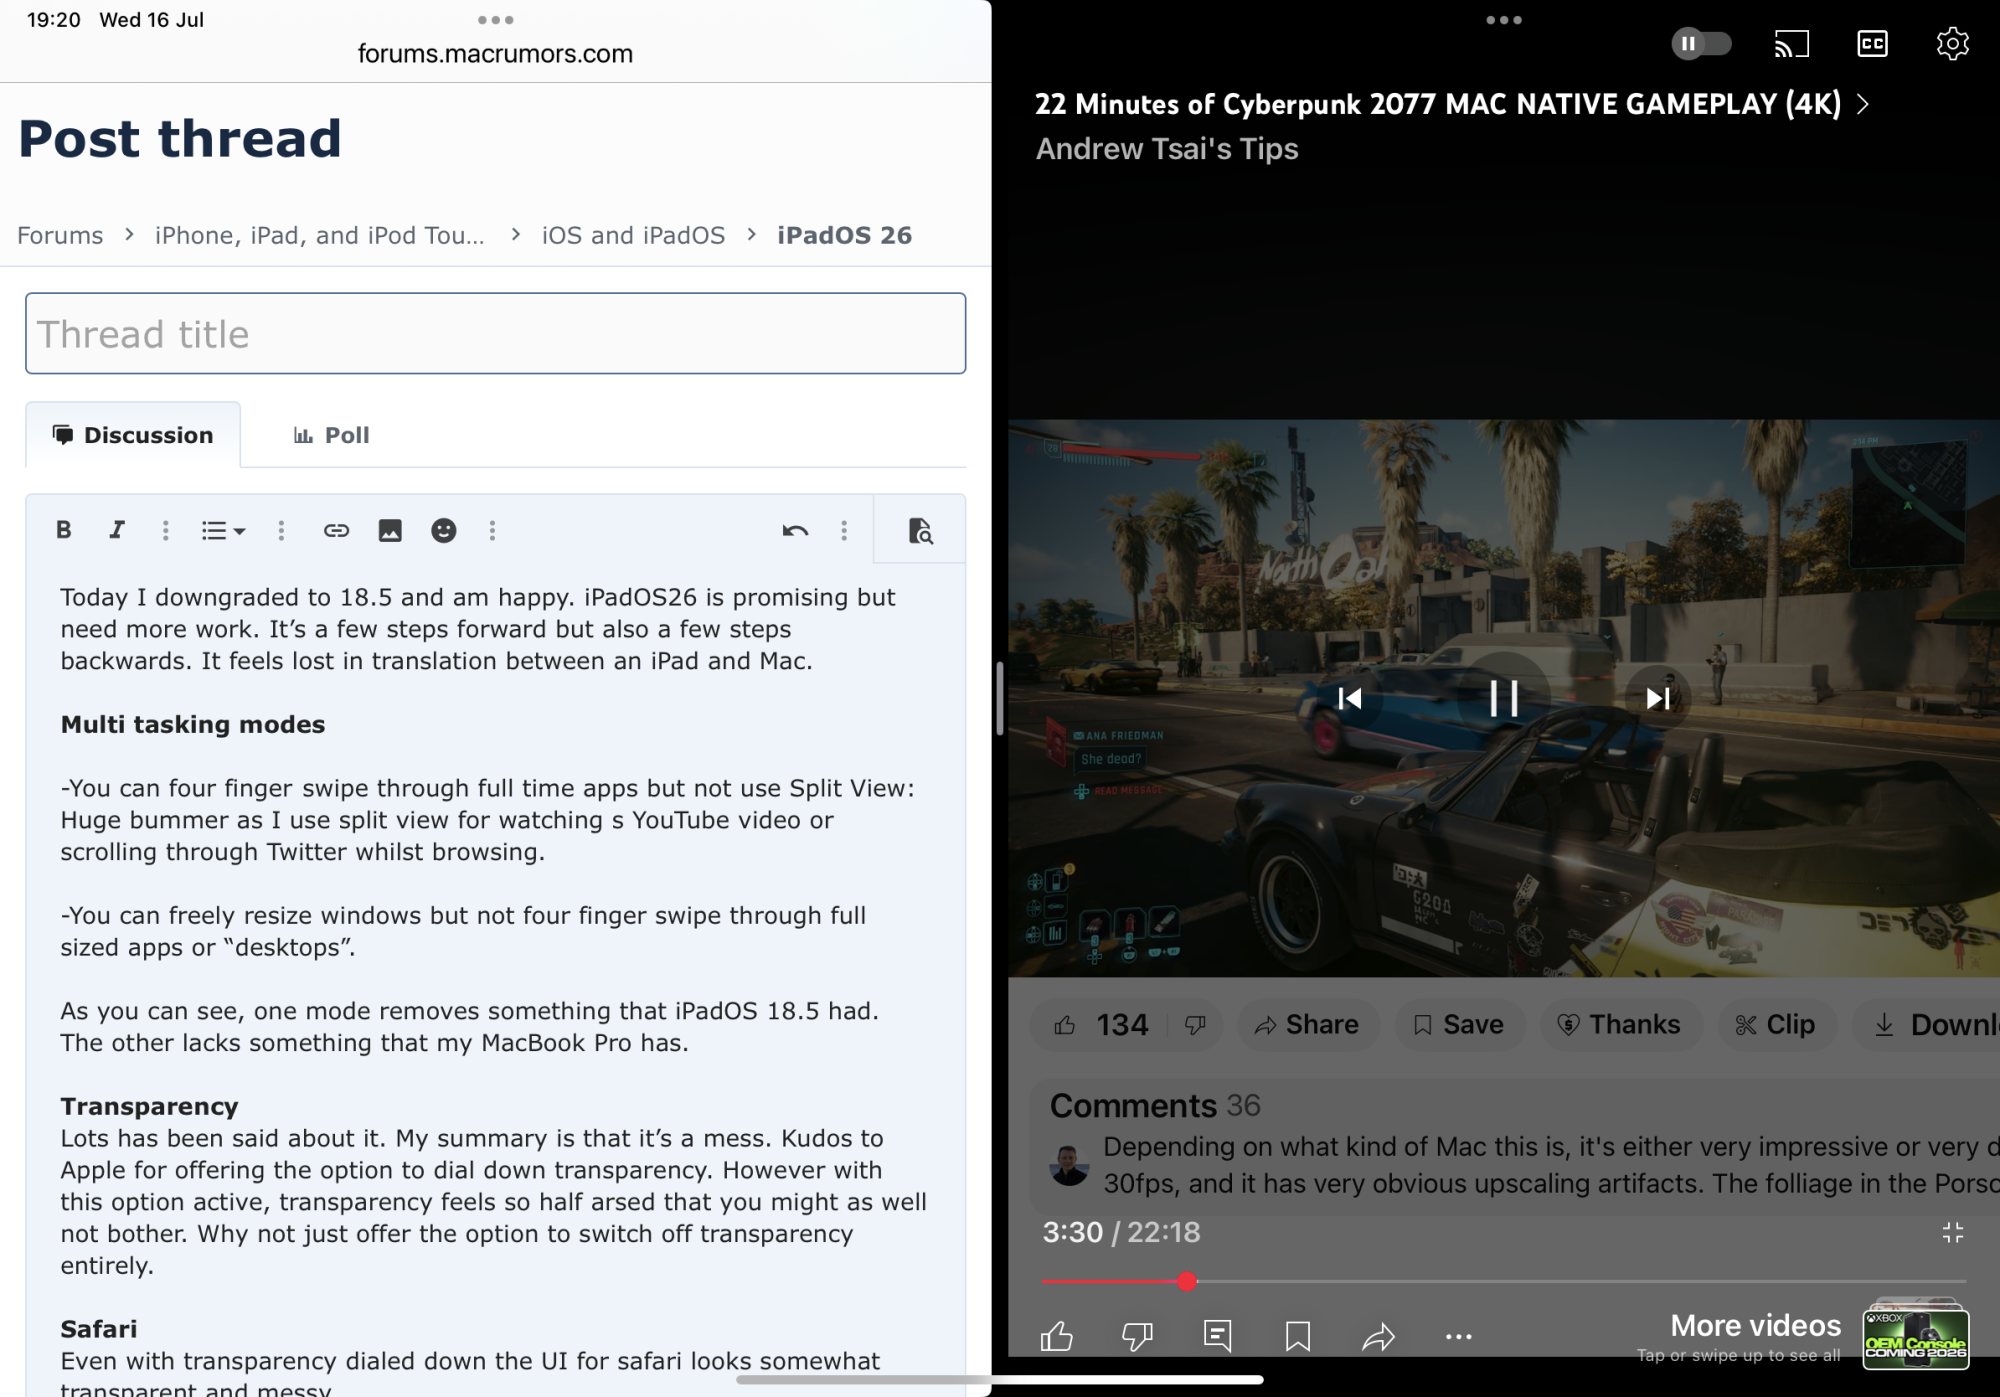Image resolution: width=2000 pixels, height=1397 pixels.
Task: Exit fullscreen using the collapse icon
Action: pyautogui.click(x=1952, y=1233)
